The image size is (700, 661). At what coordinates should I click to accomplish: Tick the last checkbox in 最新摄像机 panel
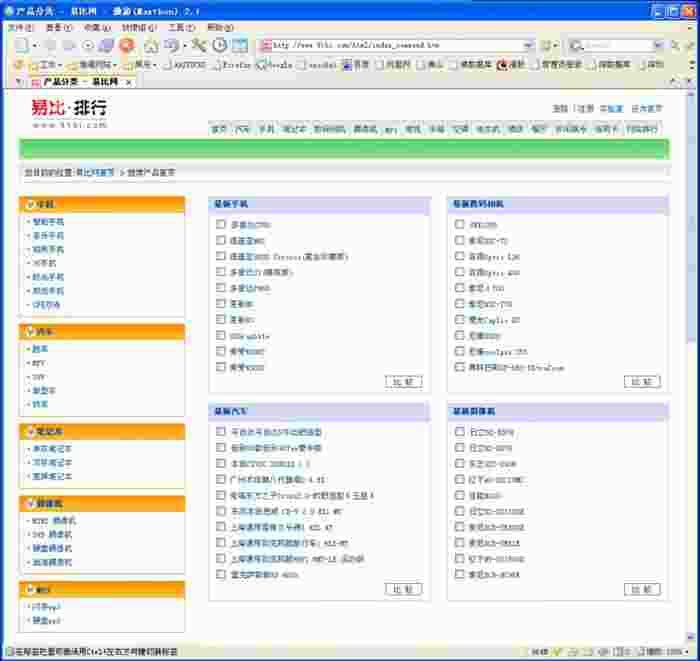point(459,574)
